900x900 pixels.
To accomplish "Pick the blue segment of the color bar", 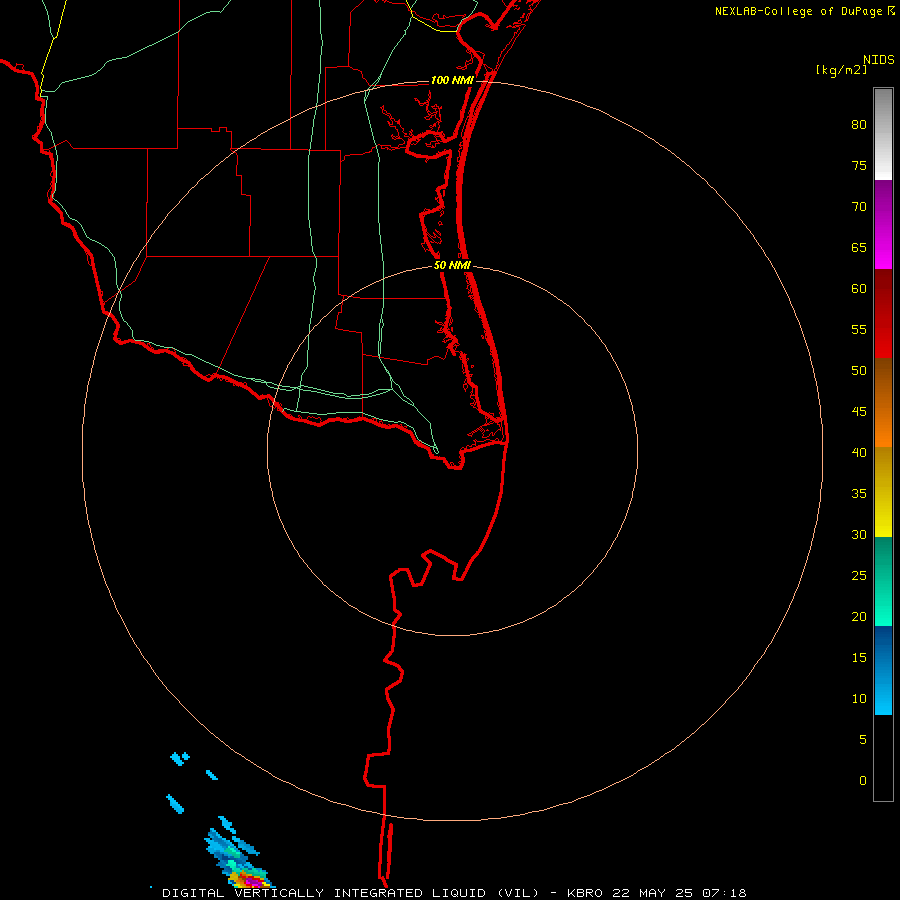I will point(883,670).
